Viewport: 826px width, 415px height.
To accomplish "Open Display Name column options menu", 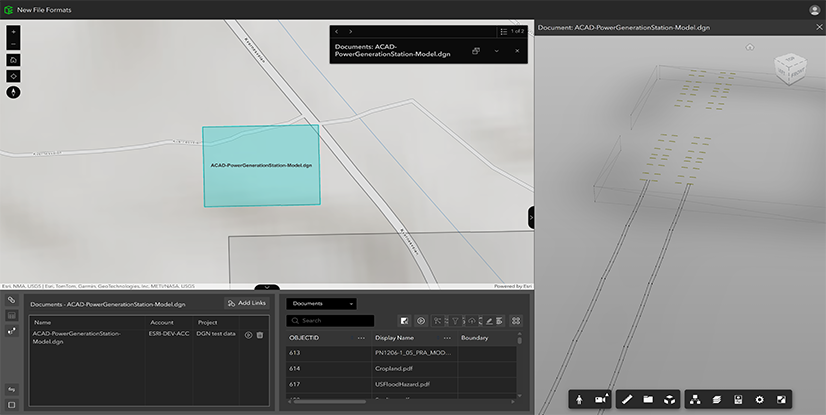I will click(447, 338).
